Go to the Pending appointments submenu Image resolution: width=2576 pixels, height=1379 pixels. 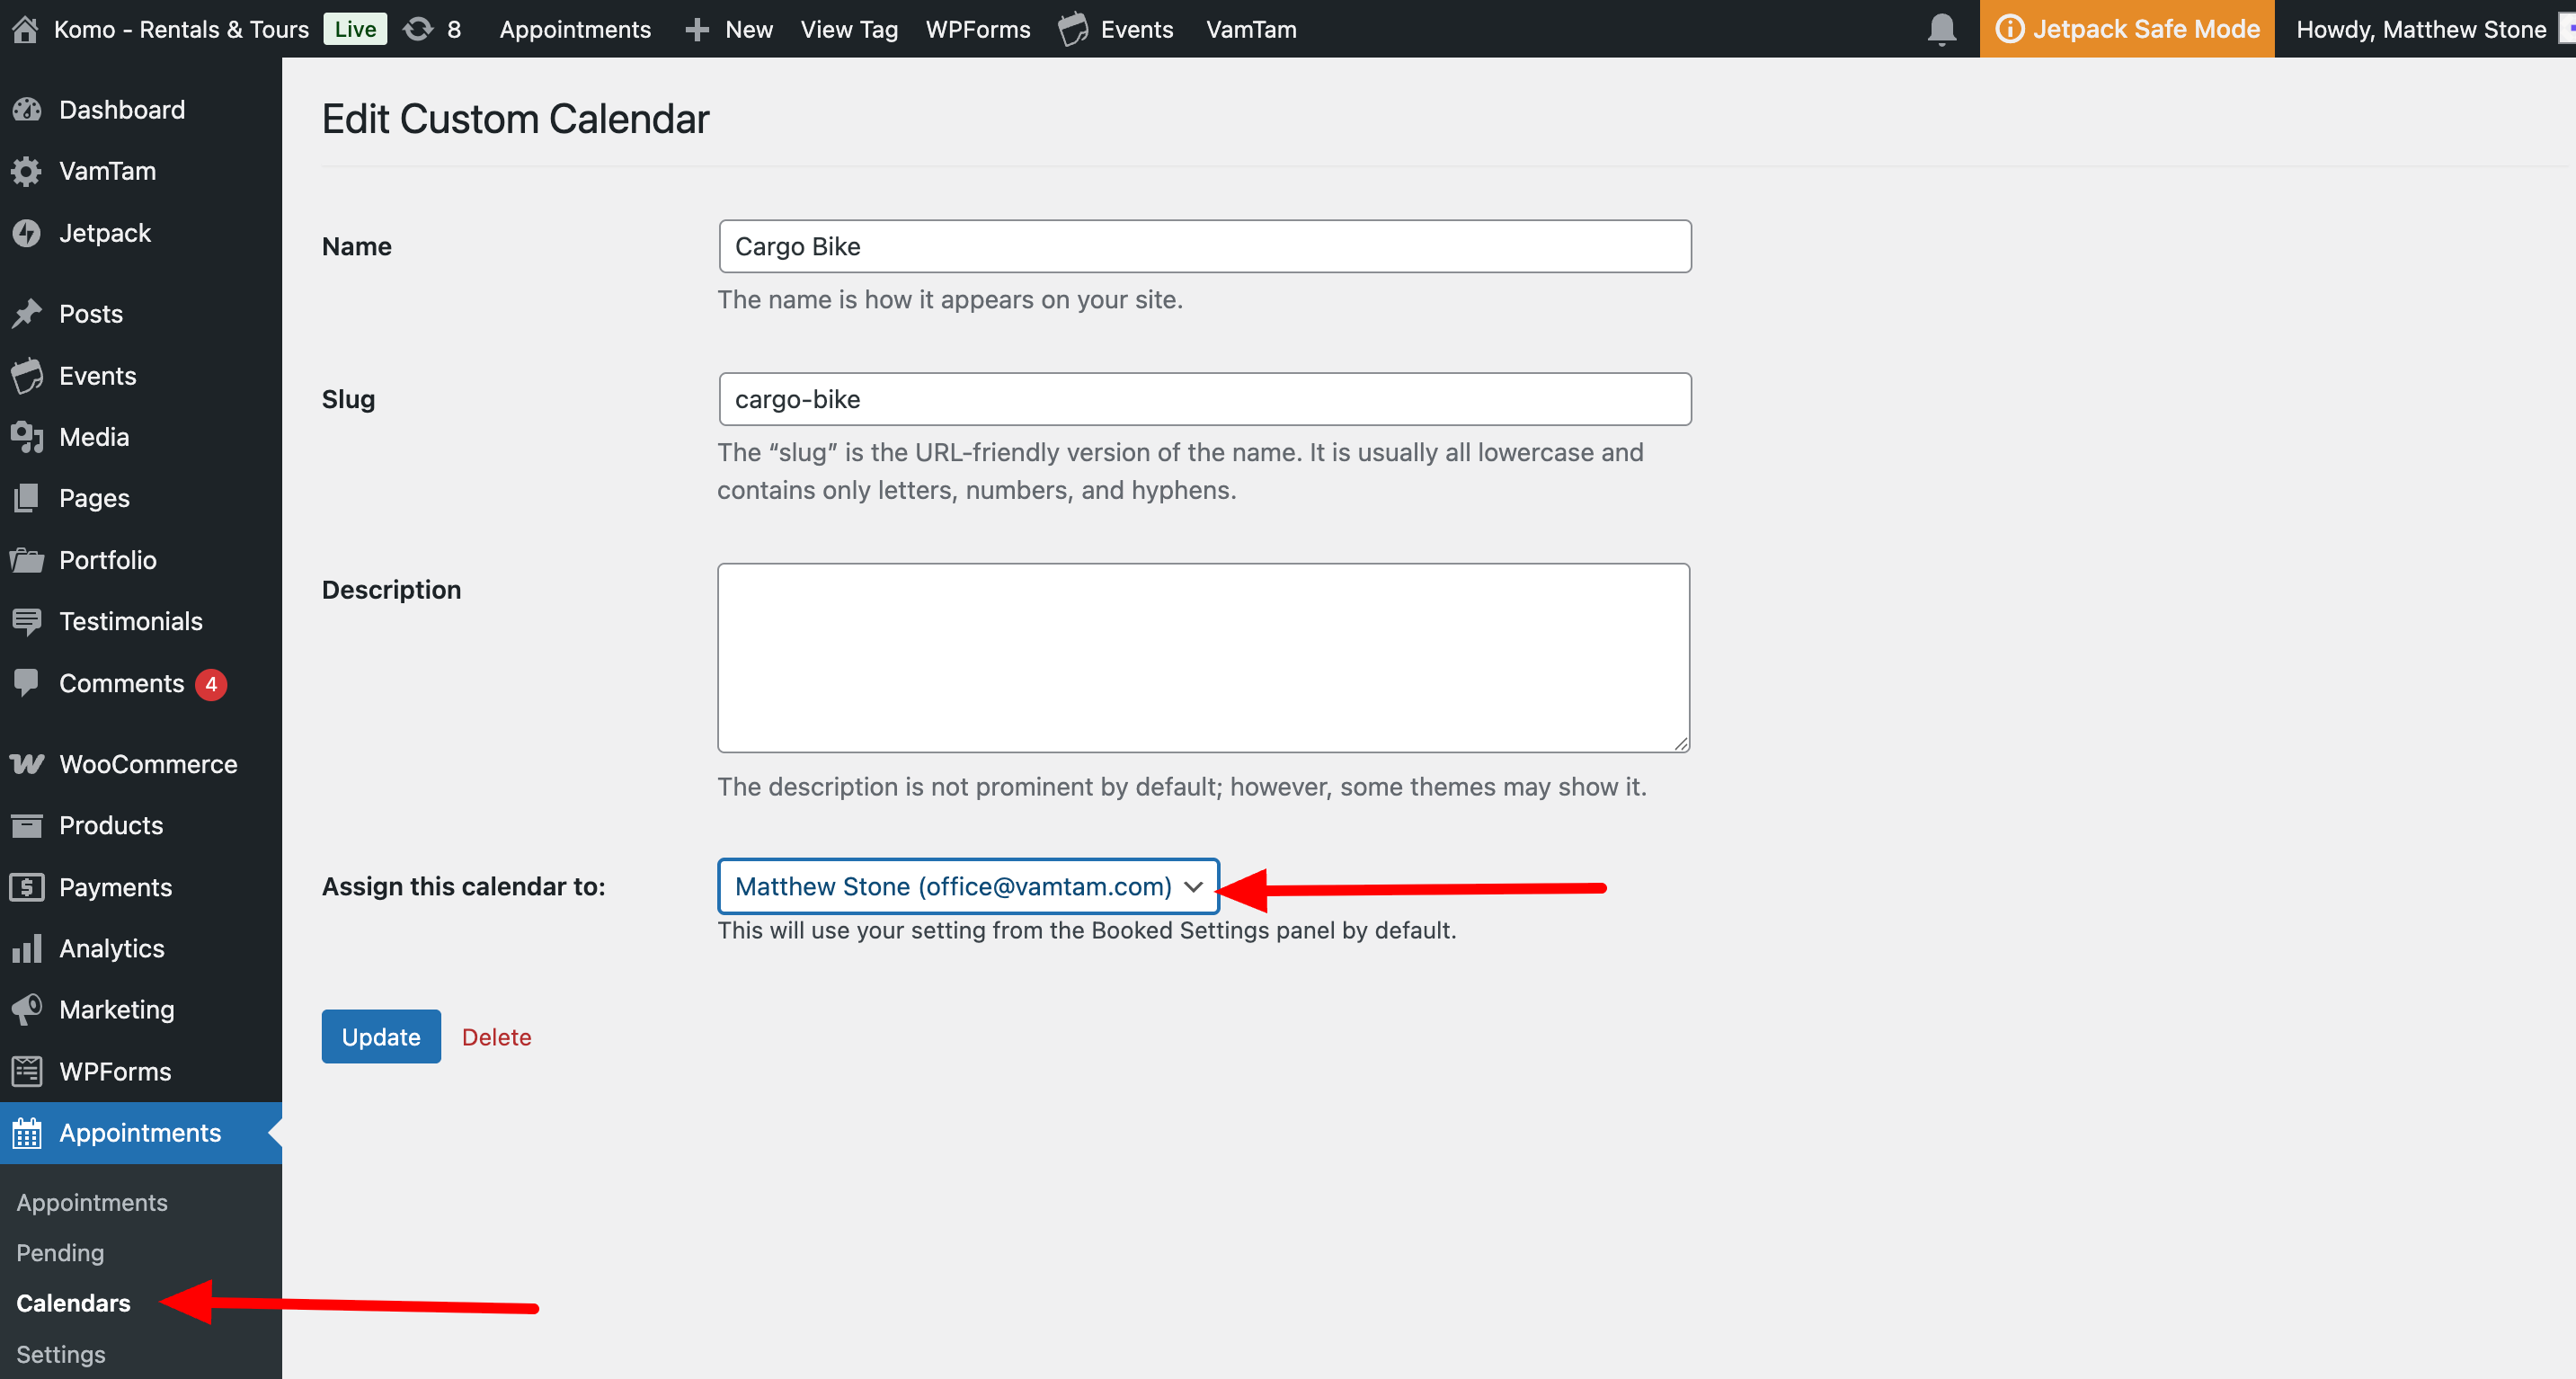click(60, 1252)
